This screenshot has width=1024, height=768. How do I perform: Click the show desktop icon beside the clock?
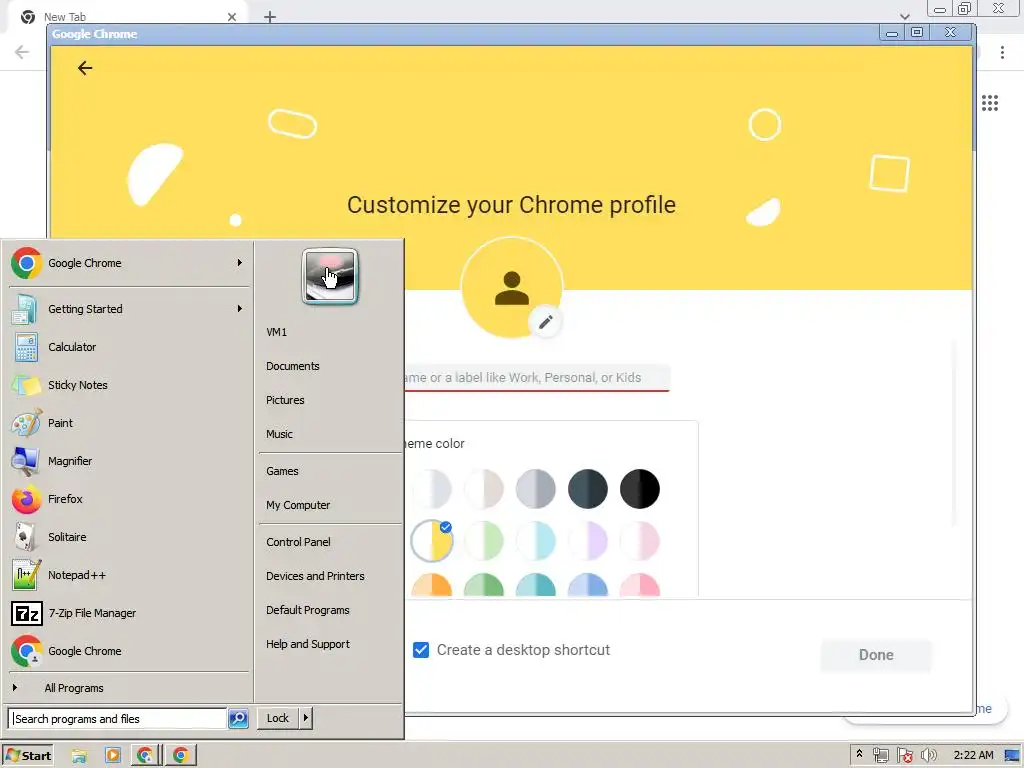(1012, 756)
